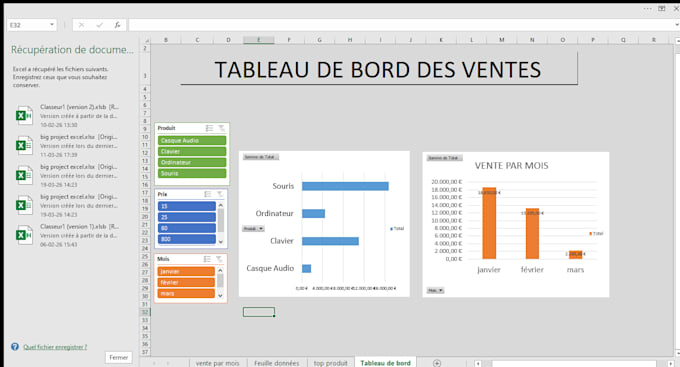680x367 pixels.
Task: Open the Insert Function fx icon
Action: point(117,25)
